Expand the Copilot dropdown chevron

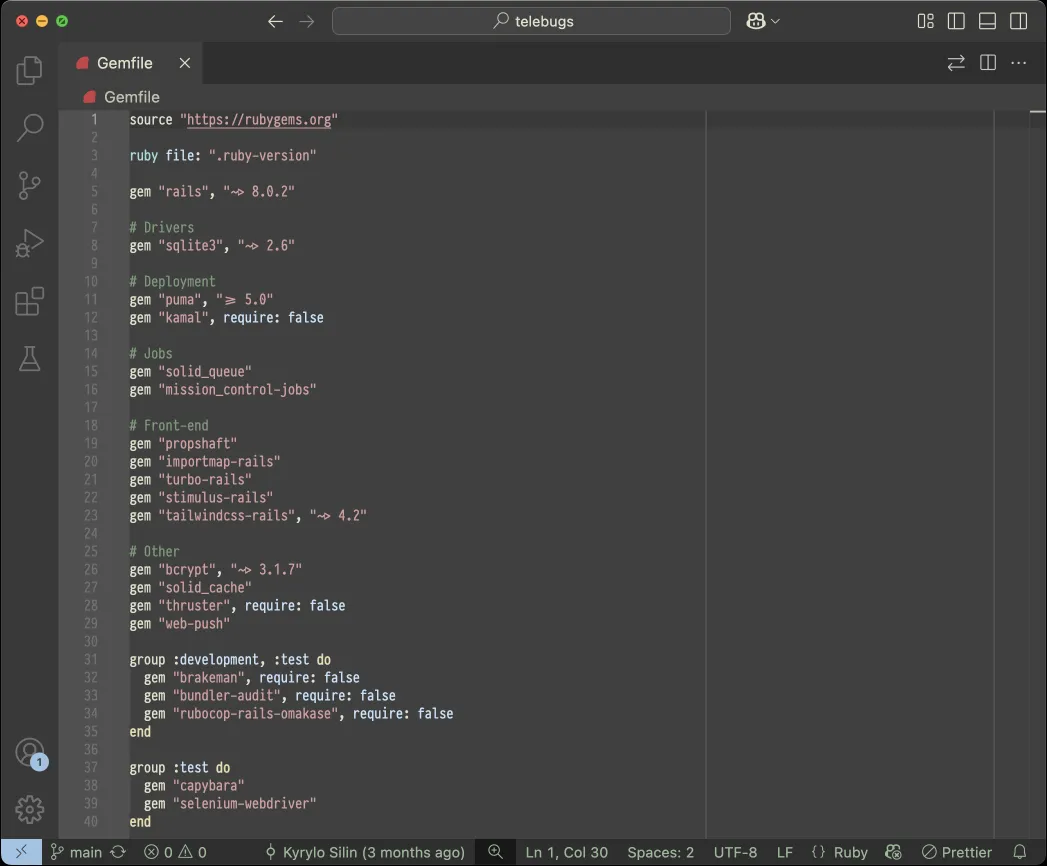(775, 21)
